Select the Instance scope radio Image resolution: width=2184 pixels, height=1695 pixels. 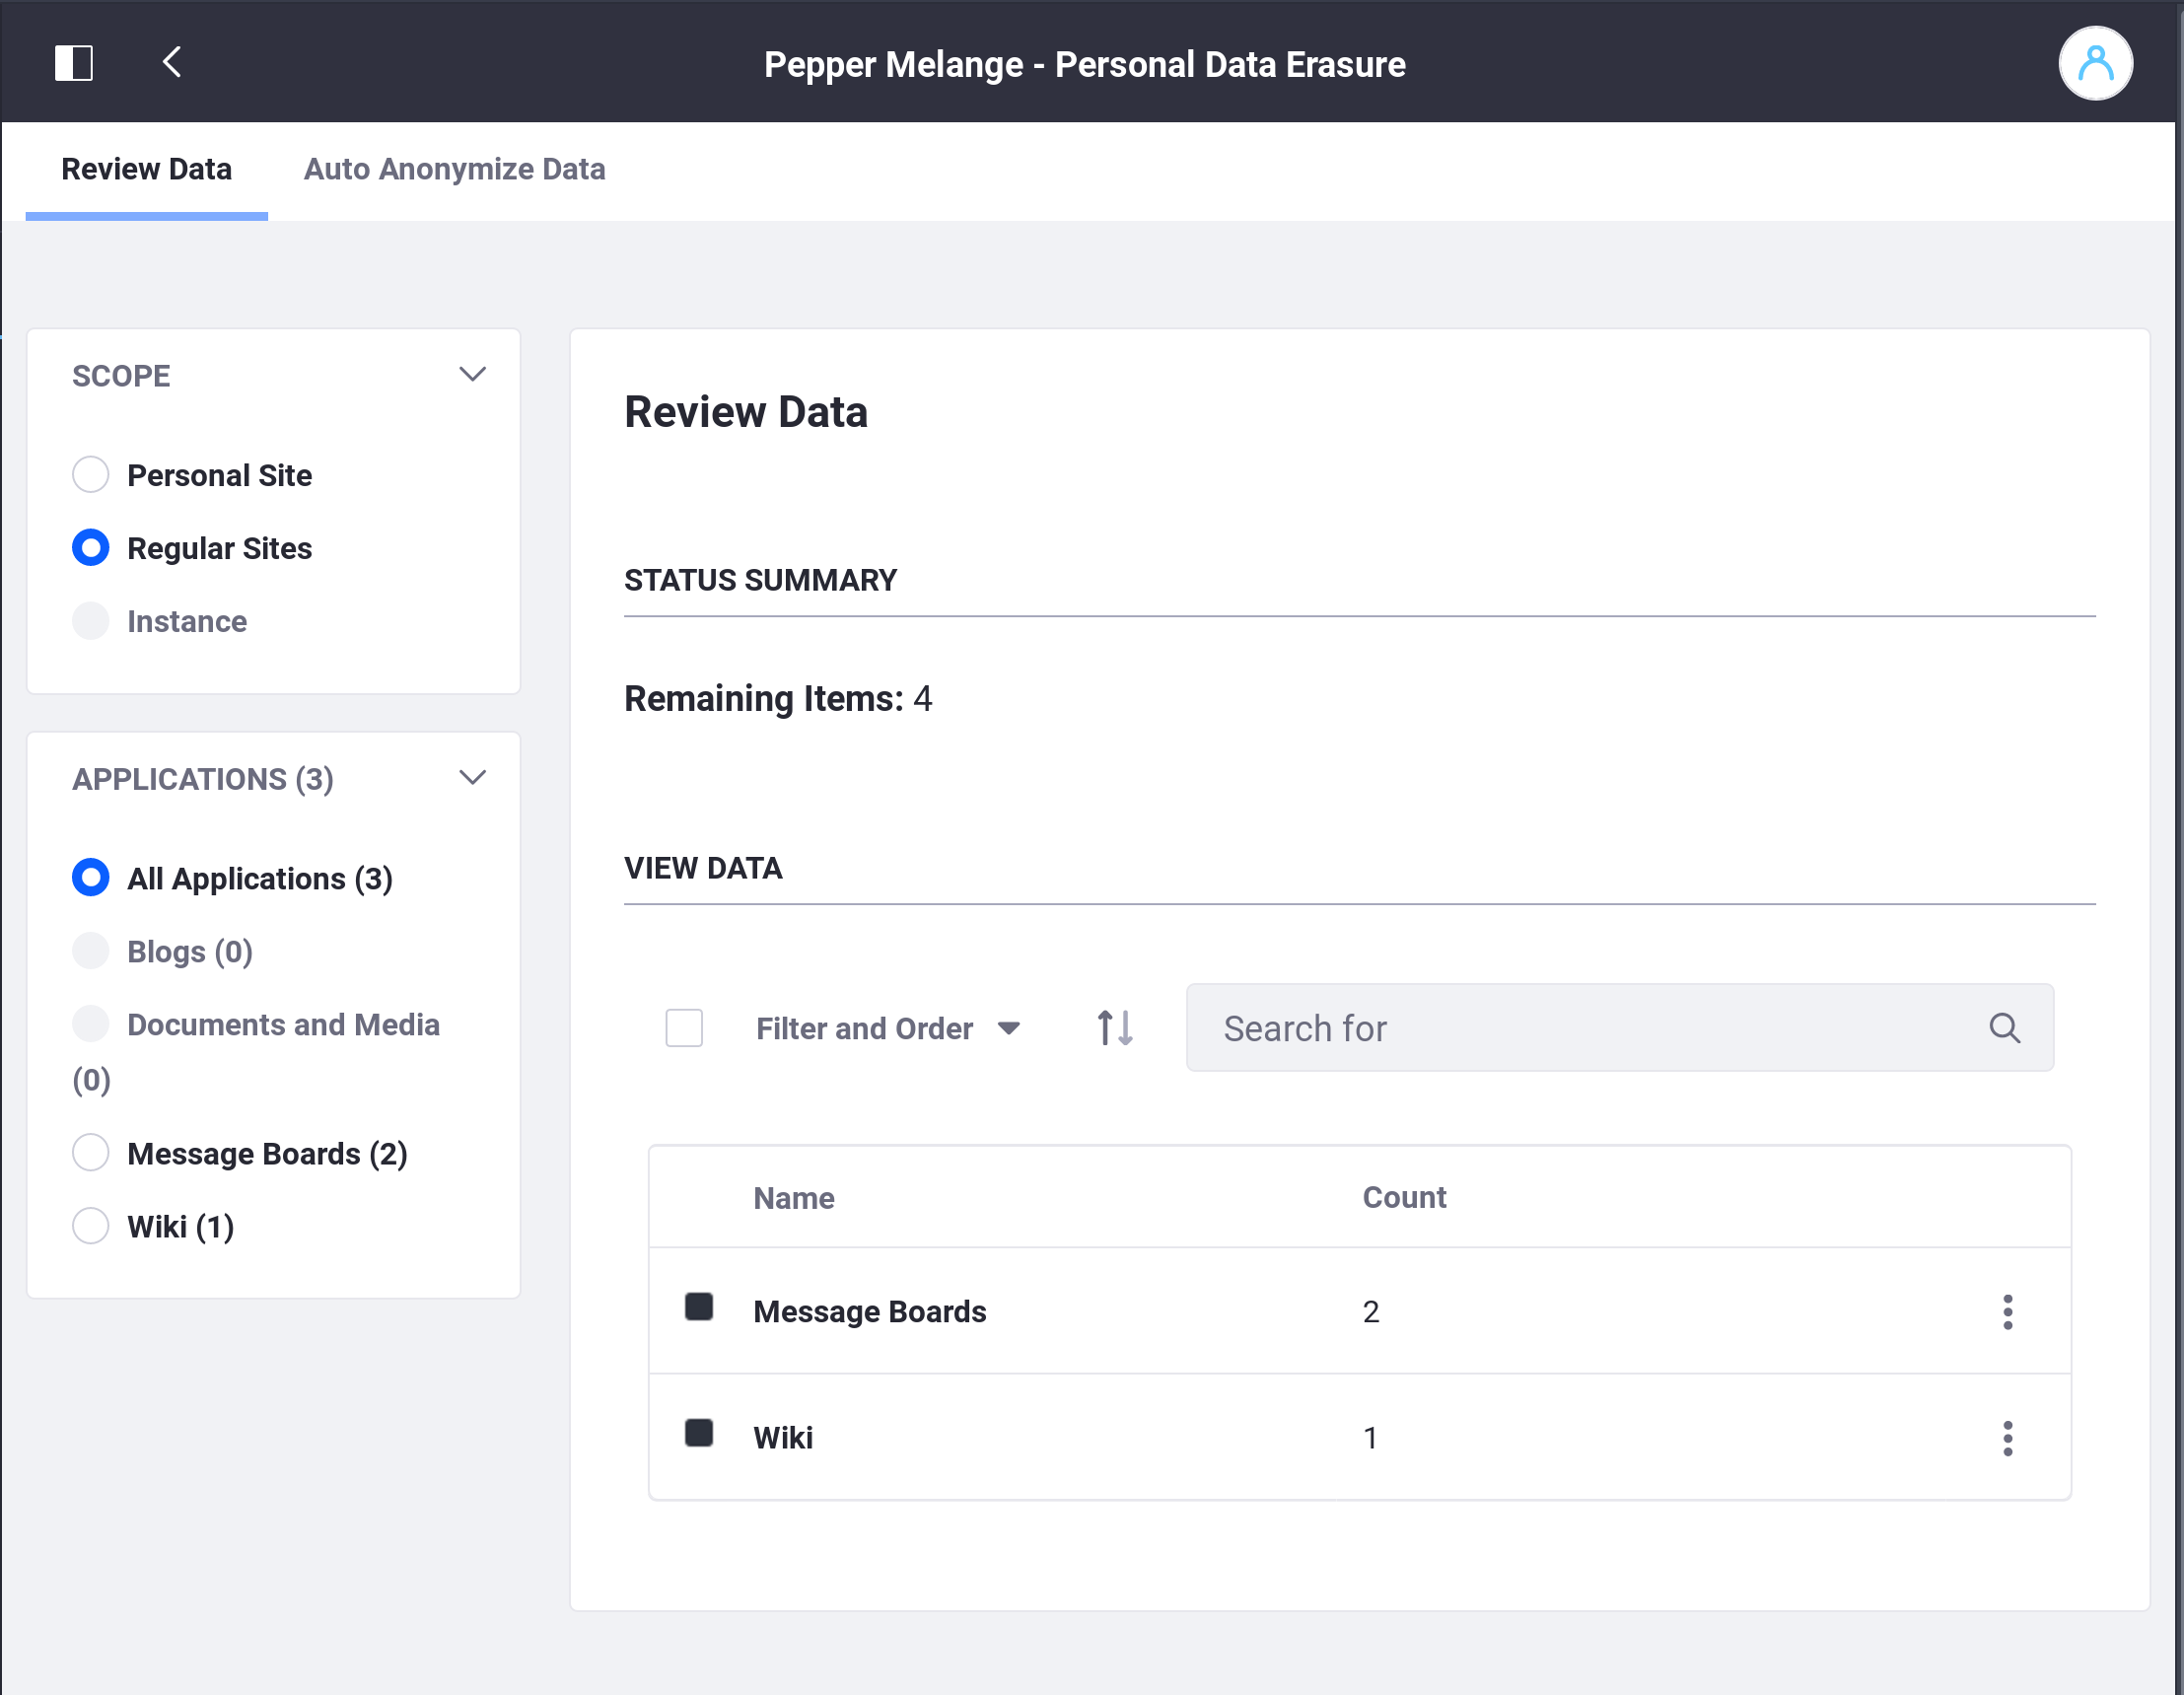[91, 620]
